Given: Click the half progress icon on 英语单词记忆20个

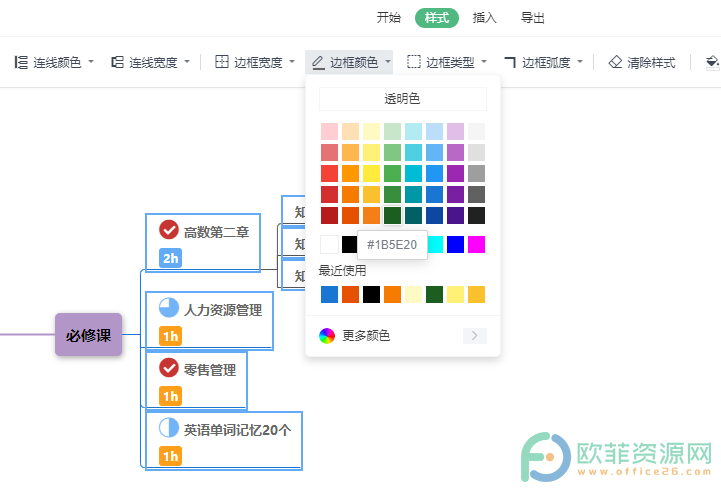Looking at the screenshot, I should click(169, 428).
